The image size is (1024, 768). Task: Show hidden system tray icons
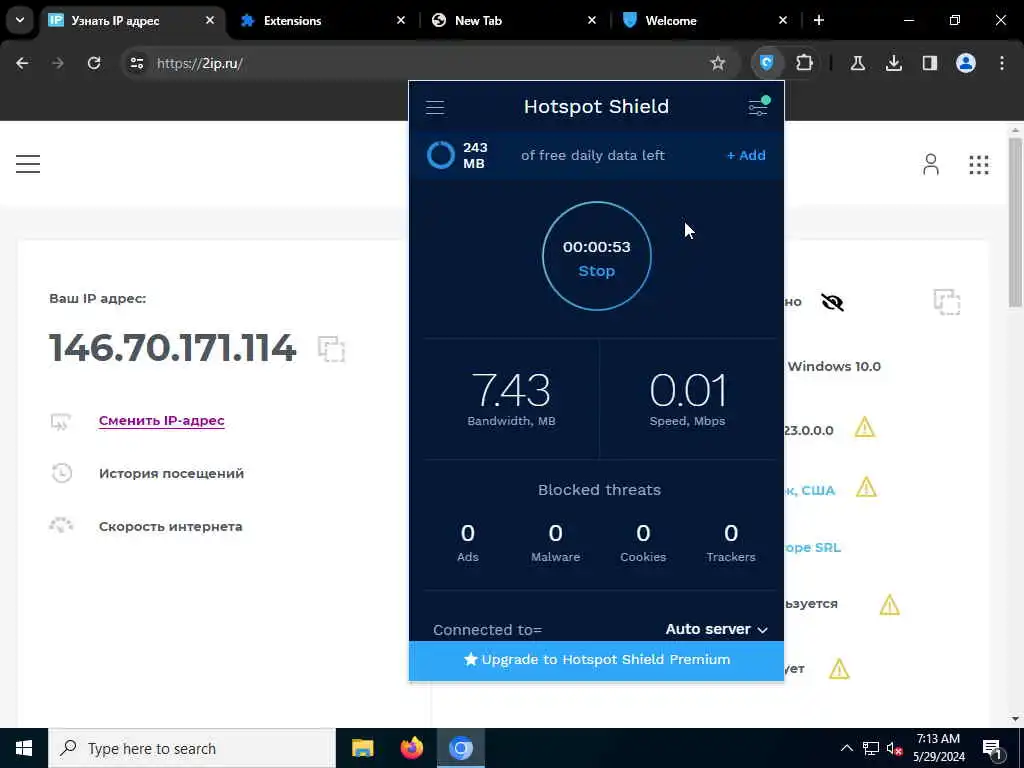(x=846, y=748)
